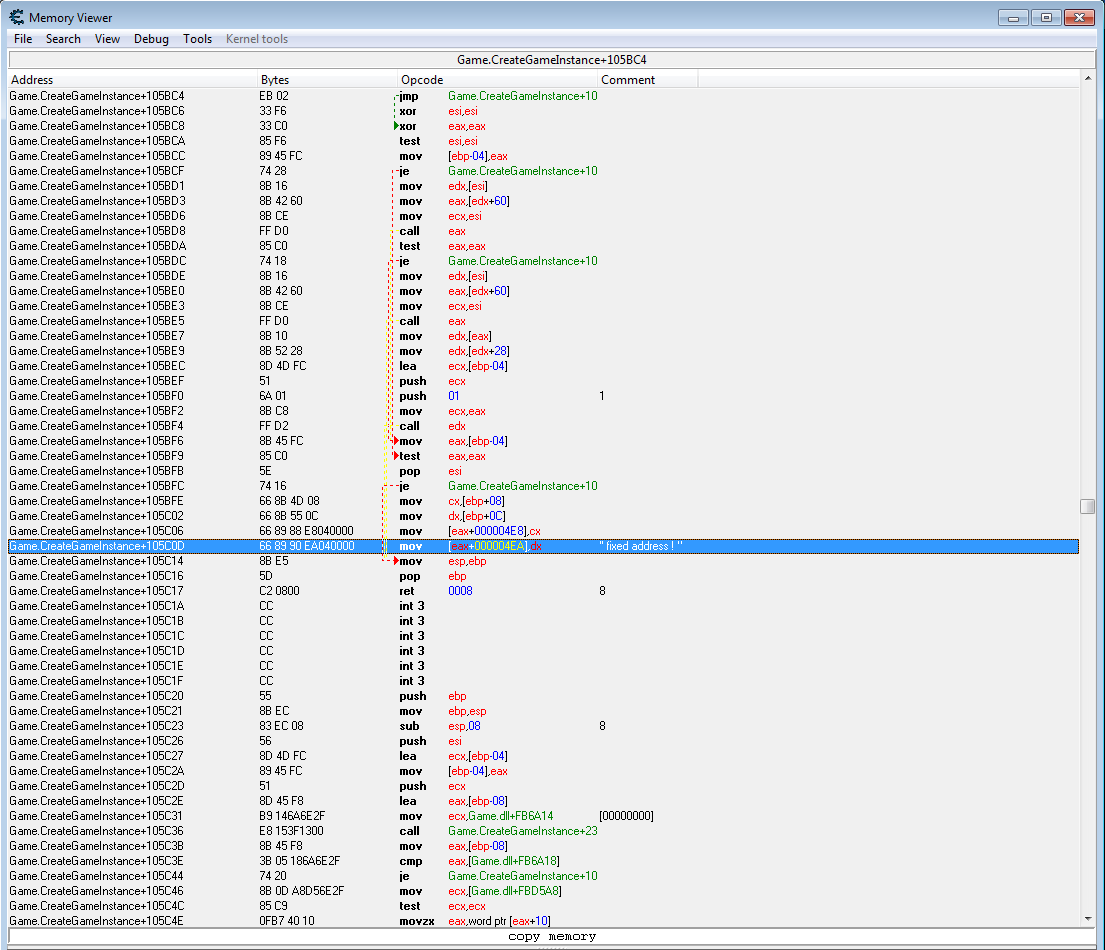Click the scroll down arrow of disassembler

1087,919
